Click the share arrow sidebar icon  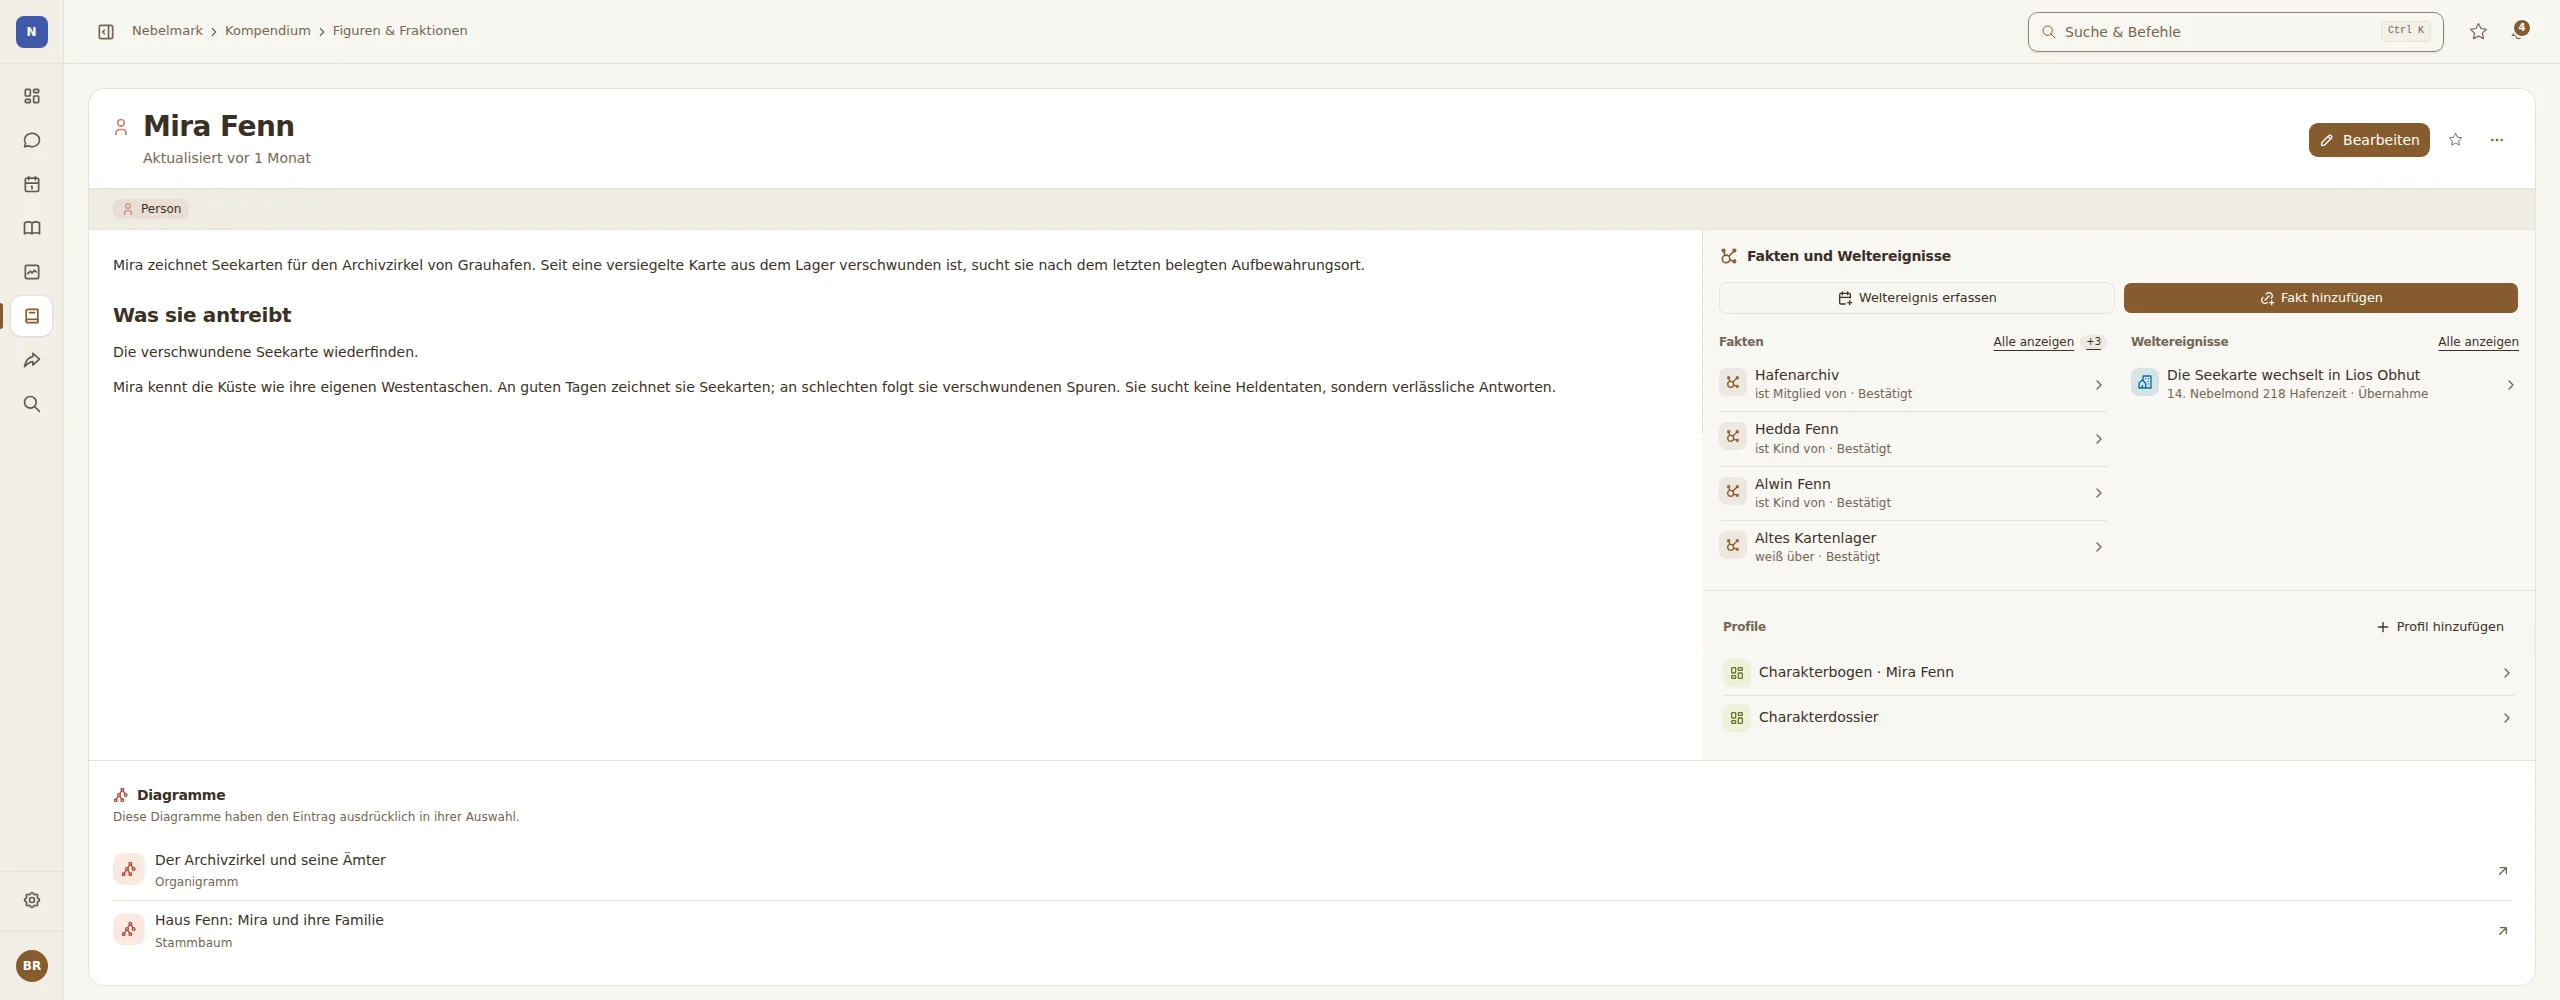pos(32,360)
